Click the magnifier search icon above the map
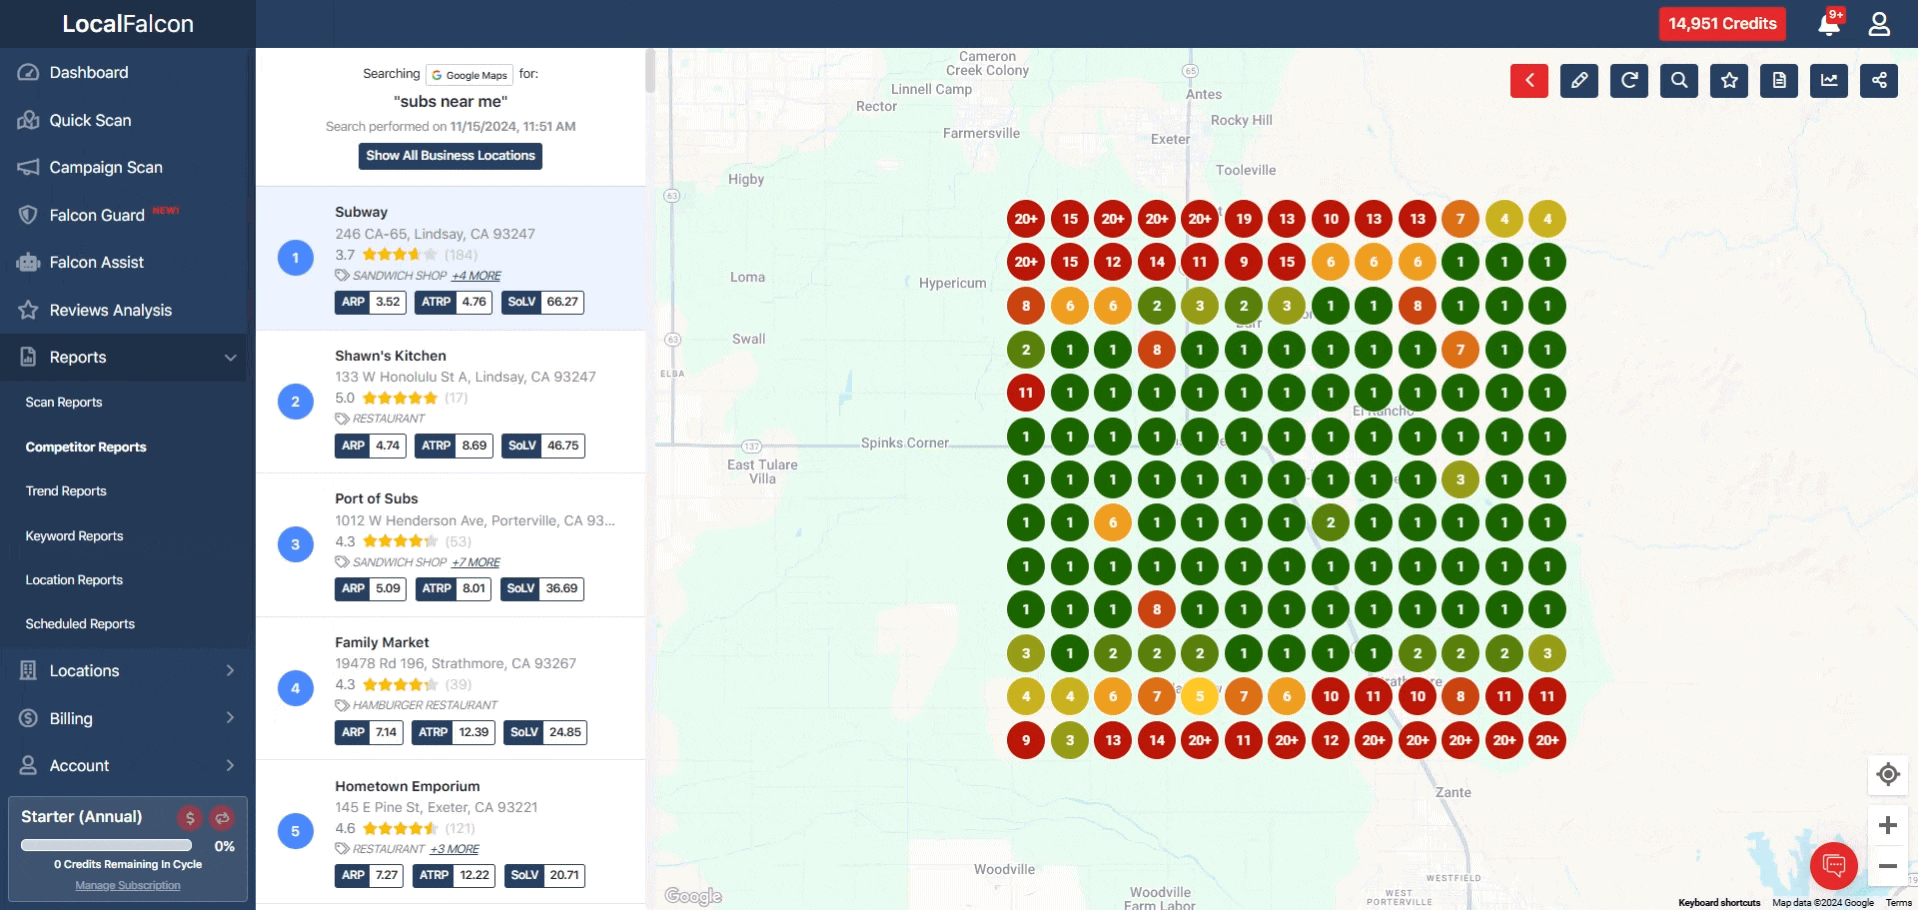 tap(1679, 81)
